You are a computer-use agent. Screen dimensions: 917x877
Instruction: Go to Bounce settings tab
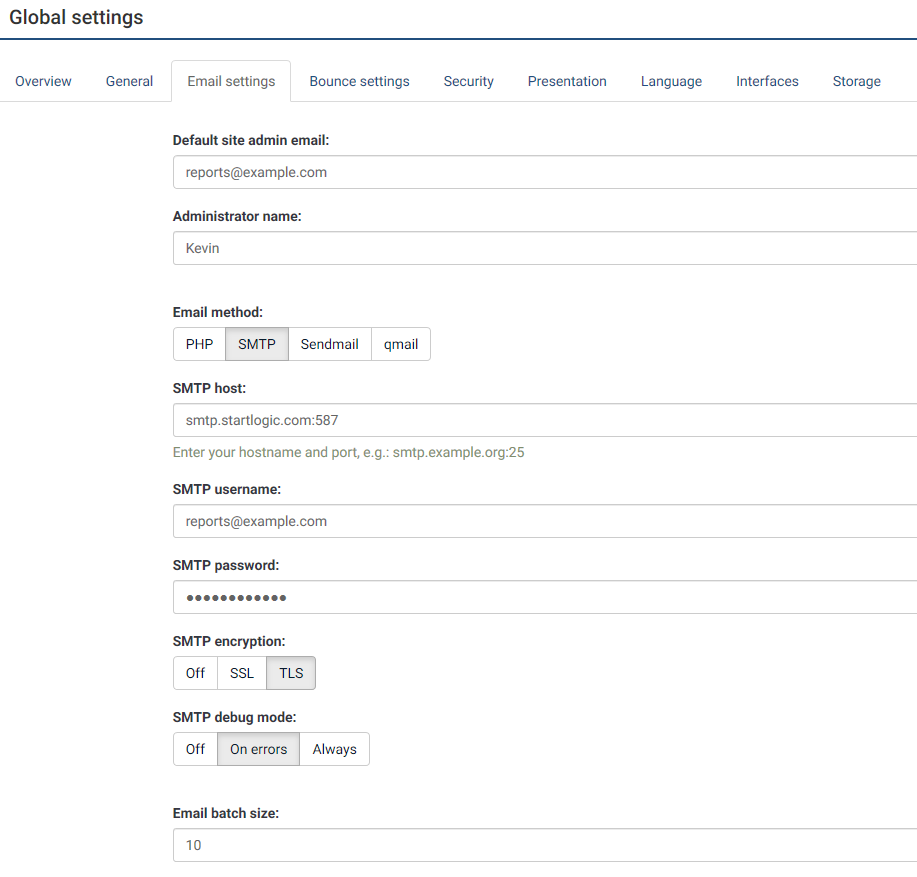click(x=359, y=82)
